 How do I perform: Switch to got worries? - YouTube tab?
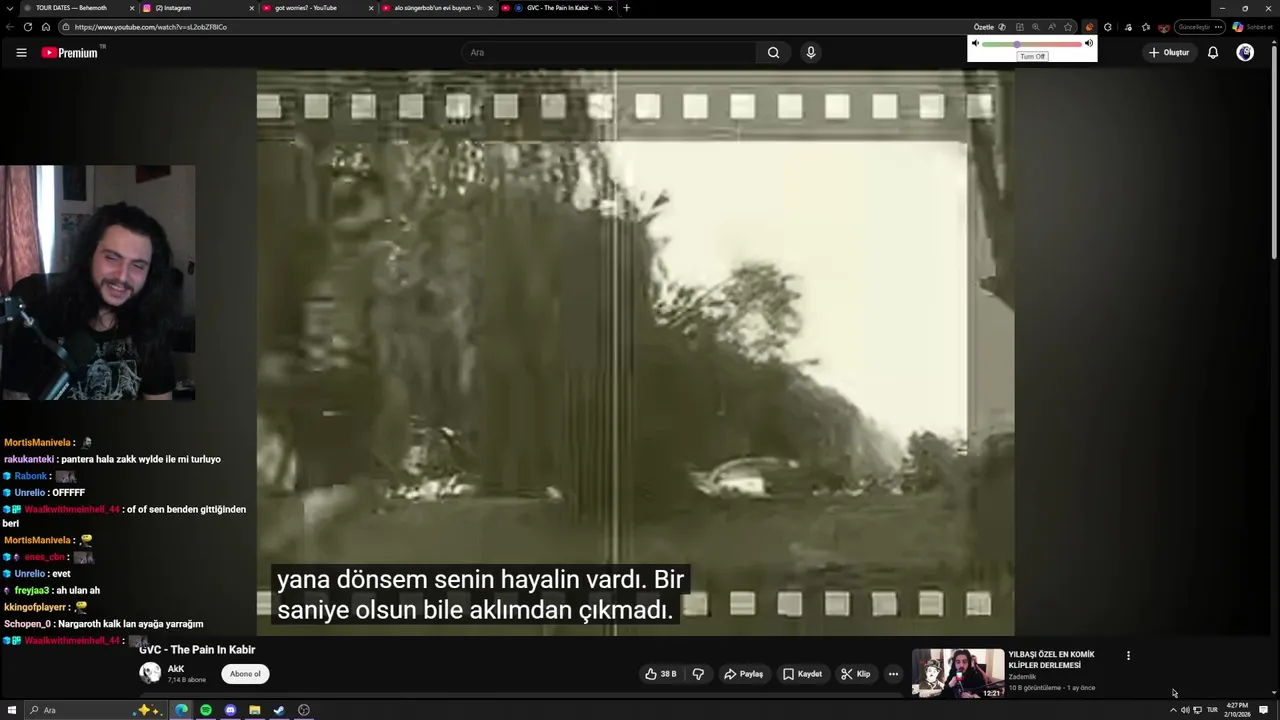[318, 8]
